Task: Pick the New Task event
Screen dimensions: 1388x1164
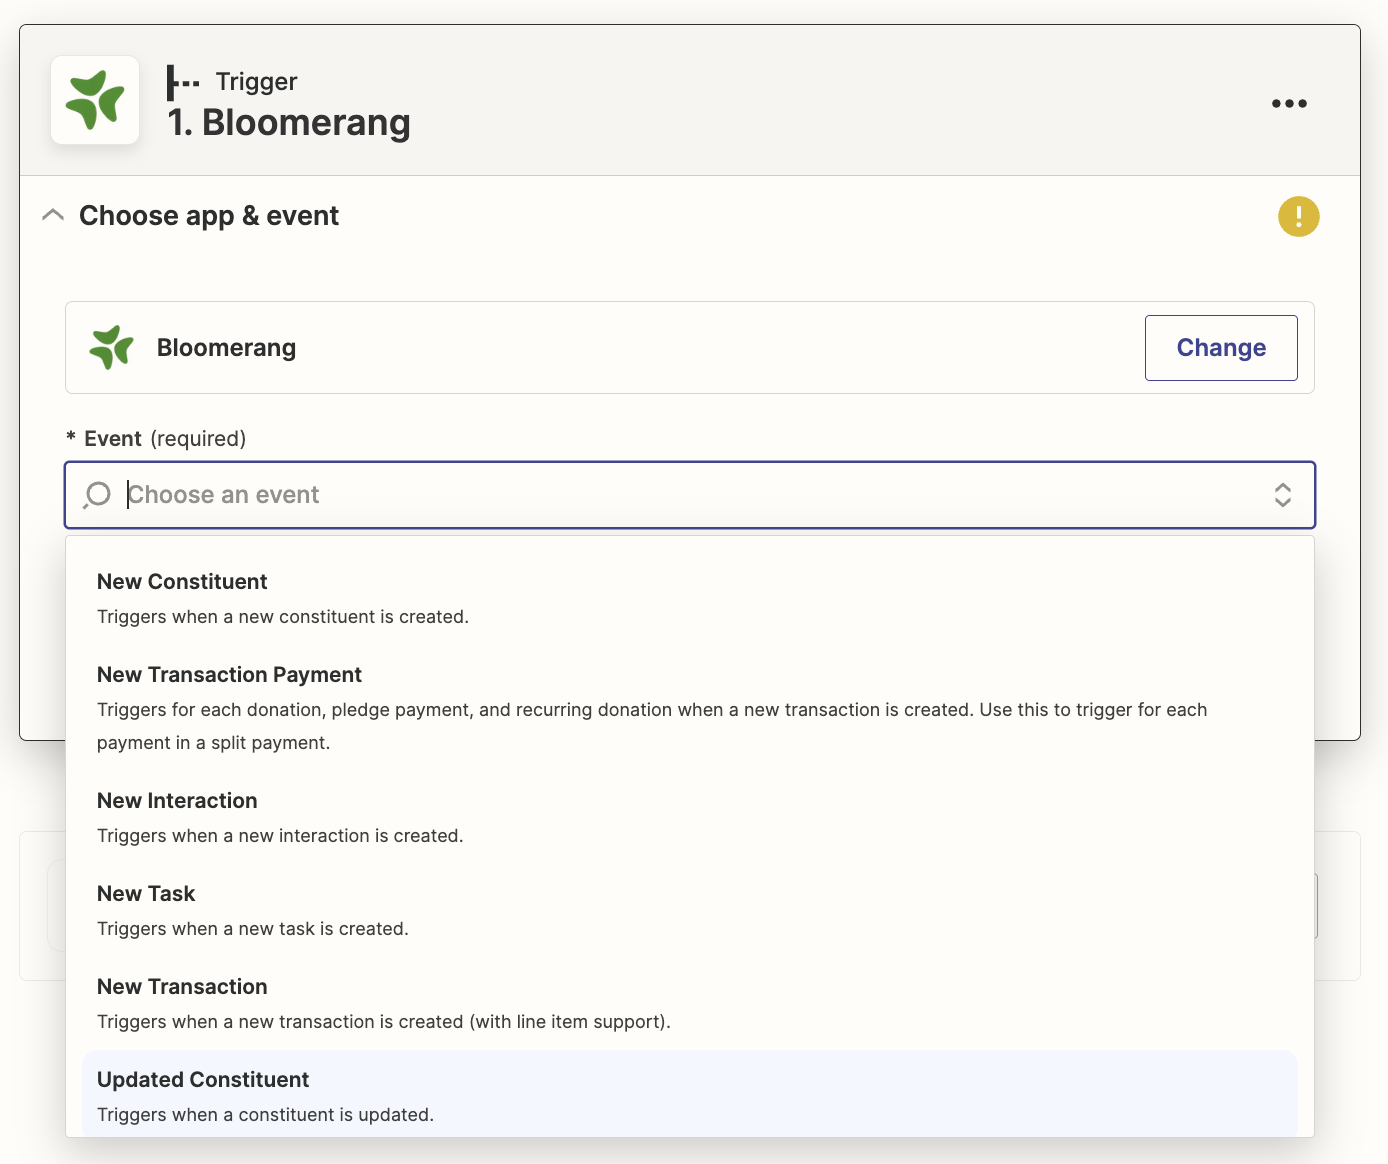Action: click(x=690, y=910)
